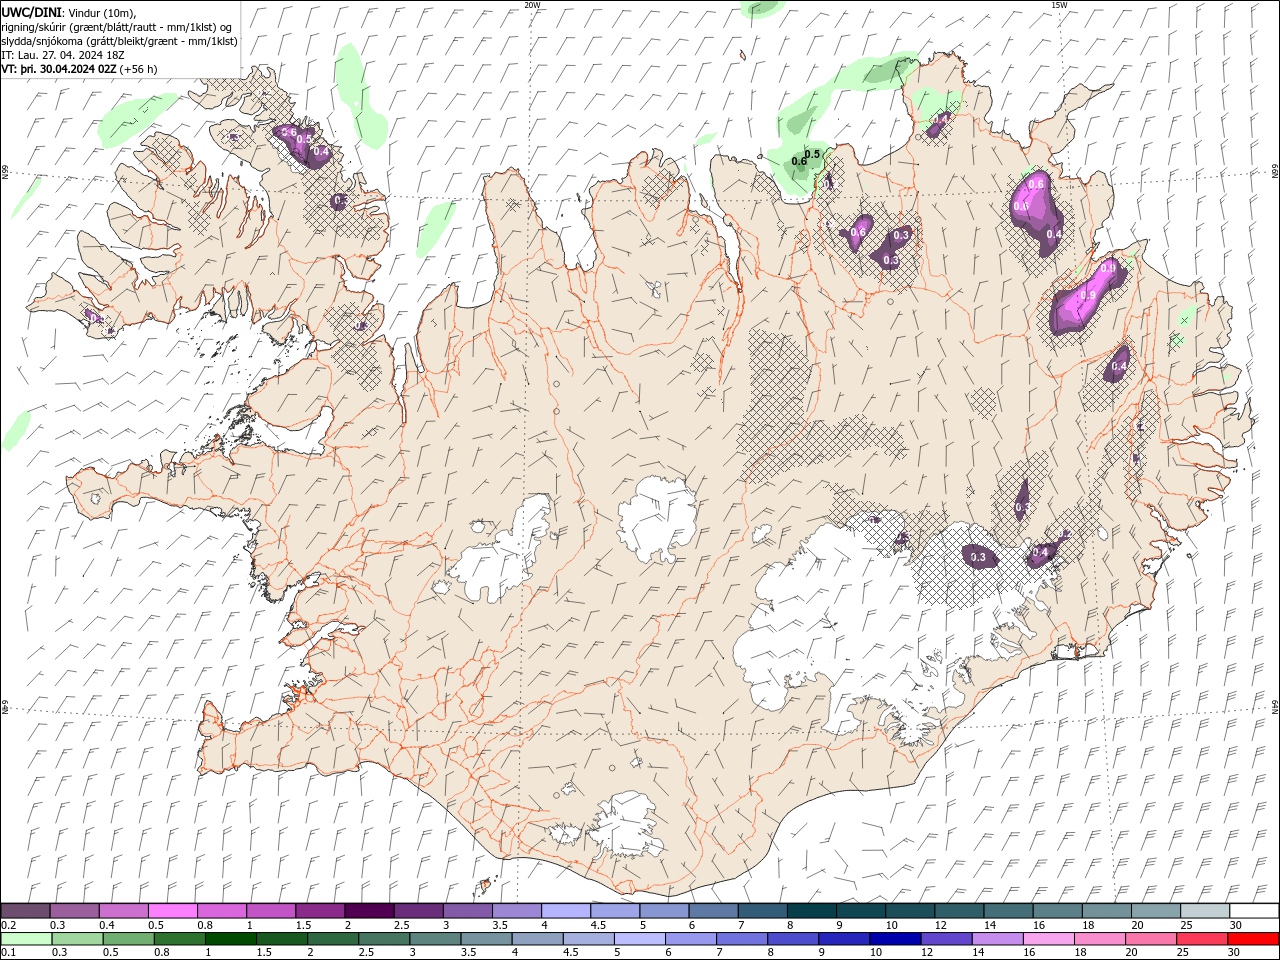
Task: Pick bottom-row swatch between 25 and 30
Action: (1201, 938)
